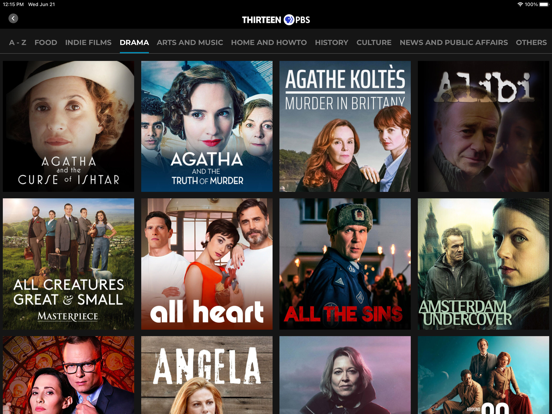Open All Creatures Great & Small
The width and height of the screenshot is (552, 414).
69,264
